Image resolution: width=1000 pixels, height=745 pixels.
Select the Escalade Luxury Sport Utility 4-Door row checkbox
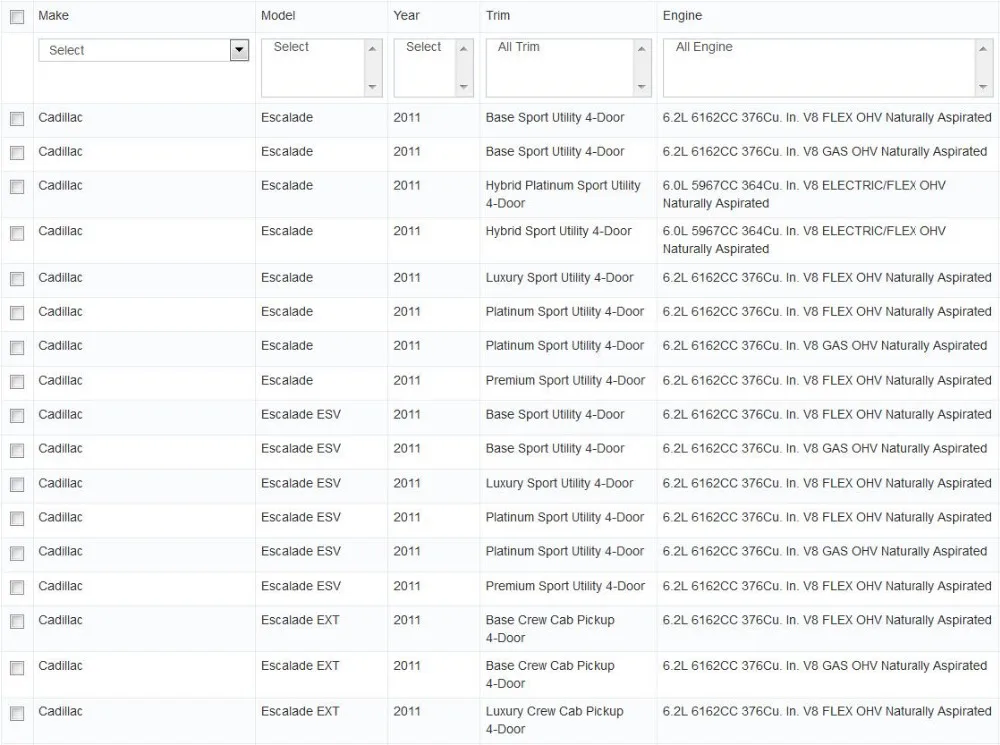17,279
